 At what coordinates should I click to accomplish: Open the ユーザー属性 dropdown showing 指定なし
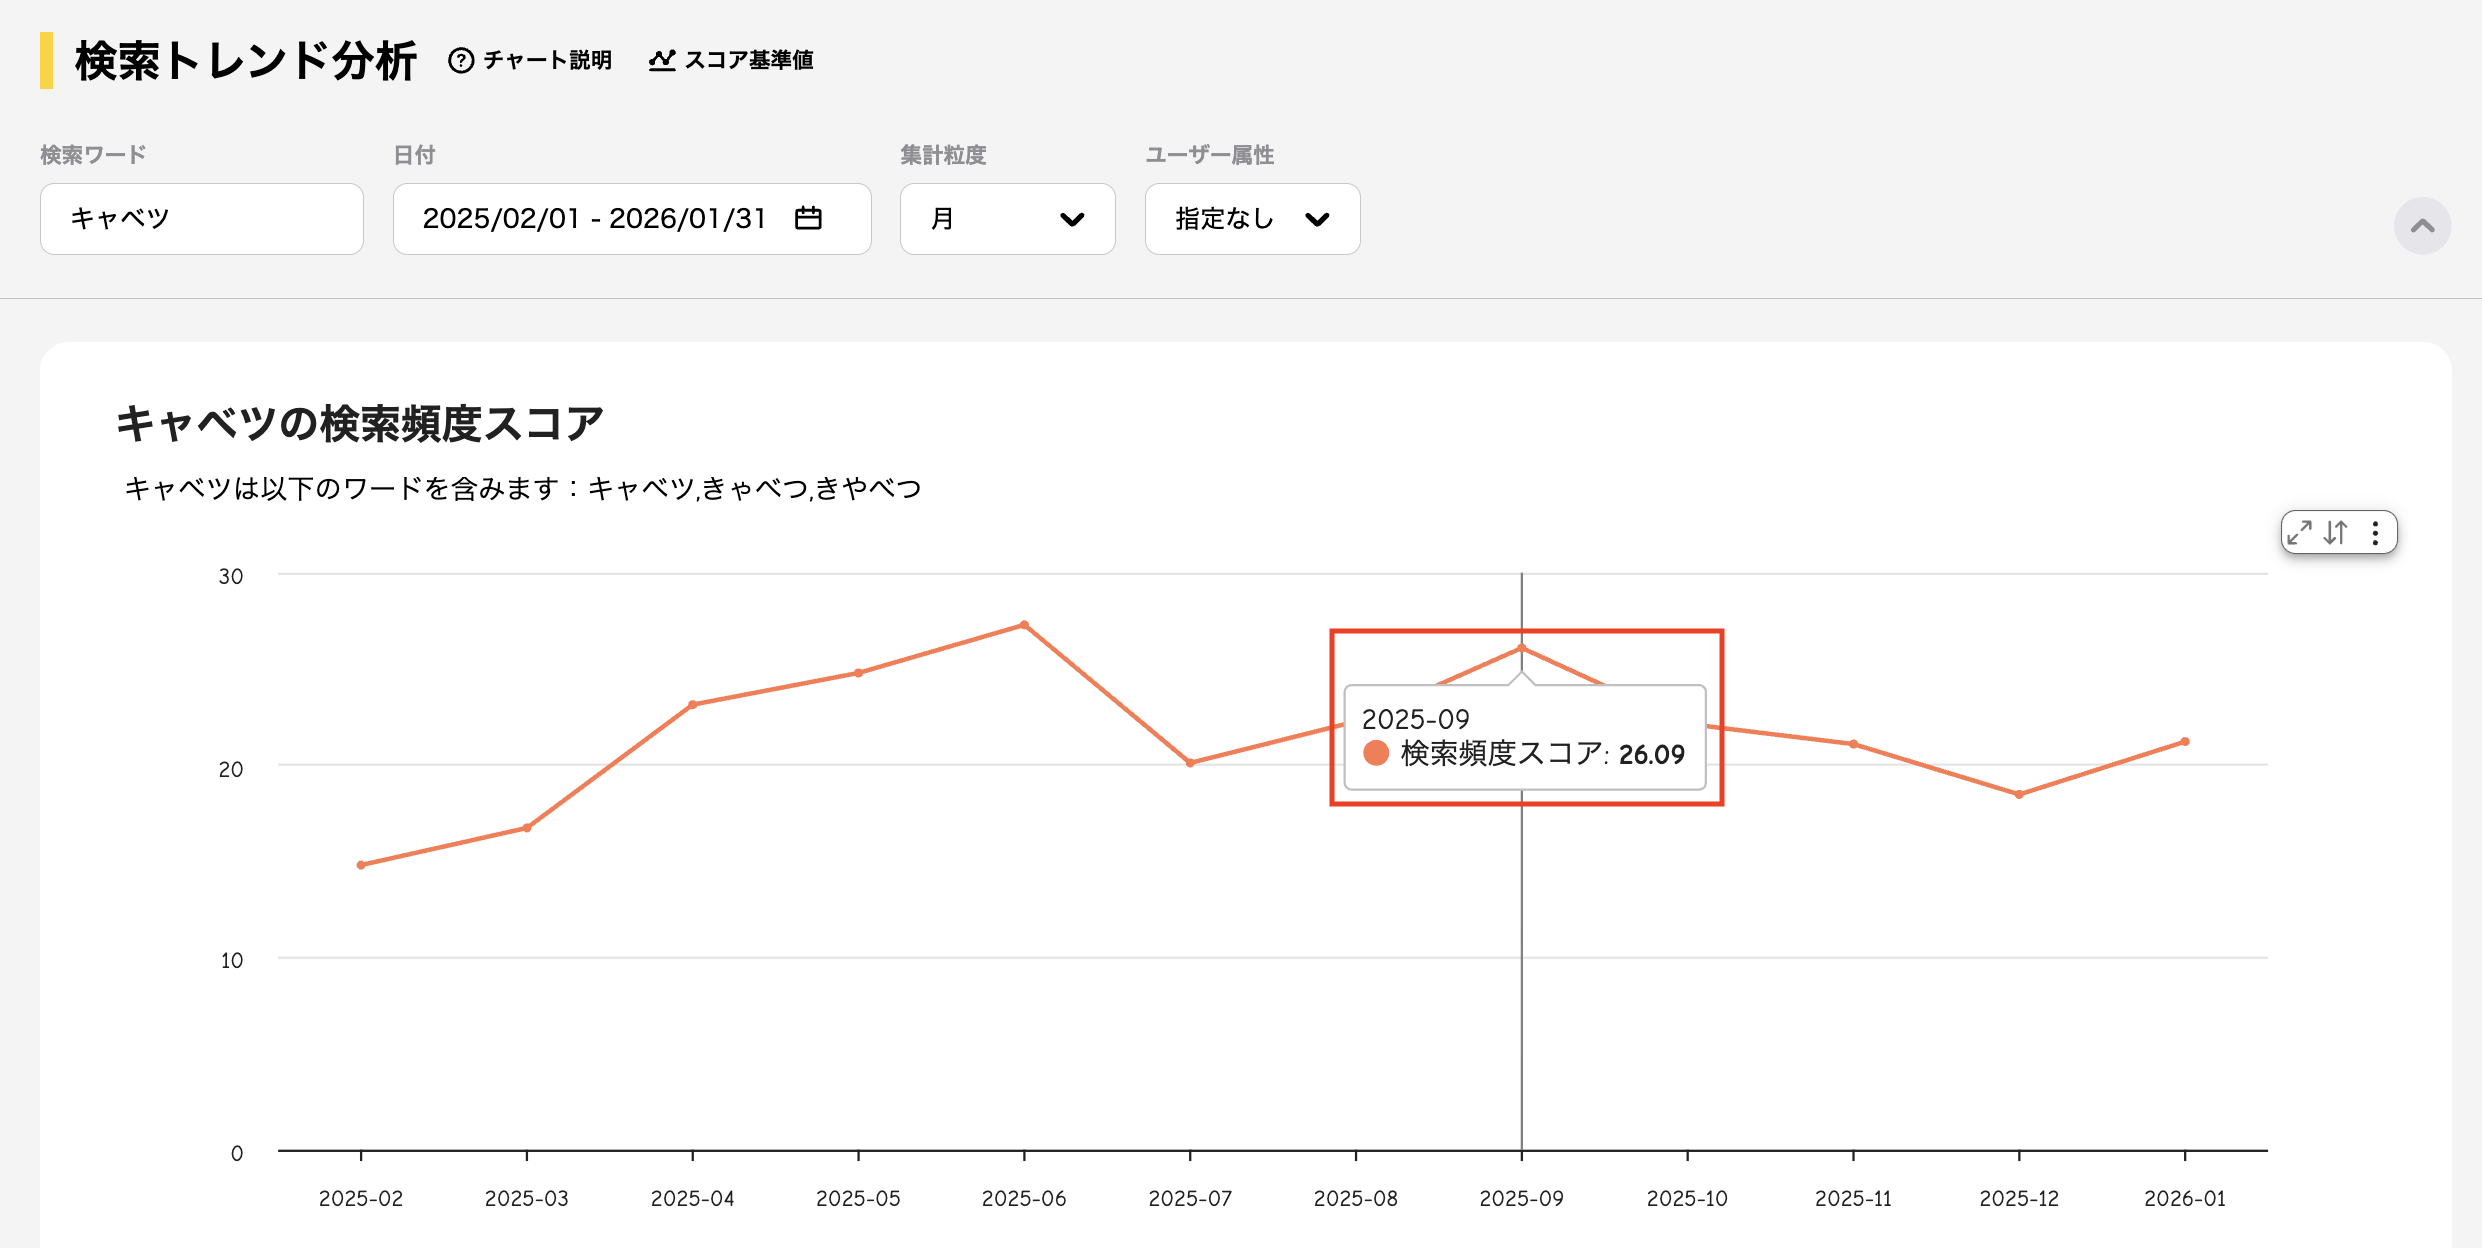[1253, 219]
